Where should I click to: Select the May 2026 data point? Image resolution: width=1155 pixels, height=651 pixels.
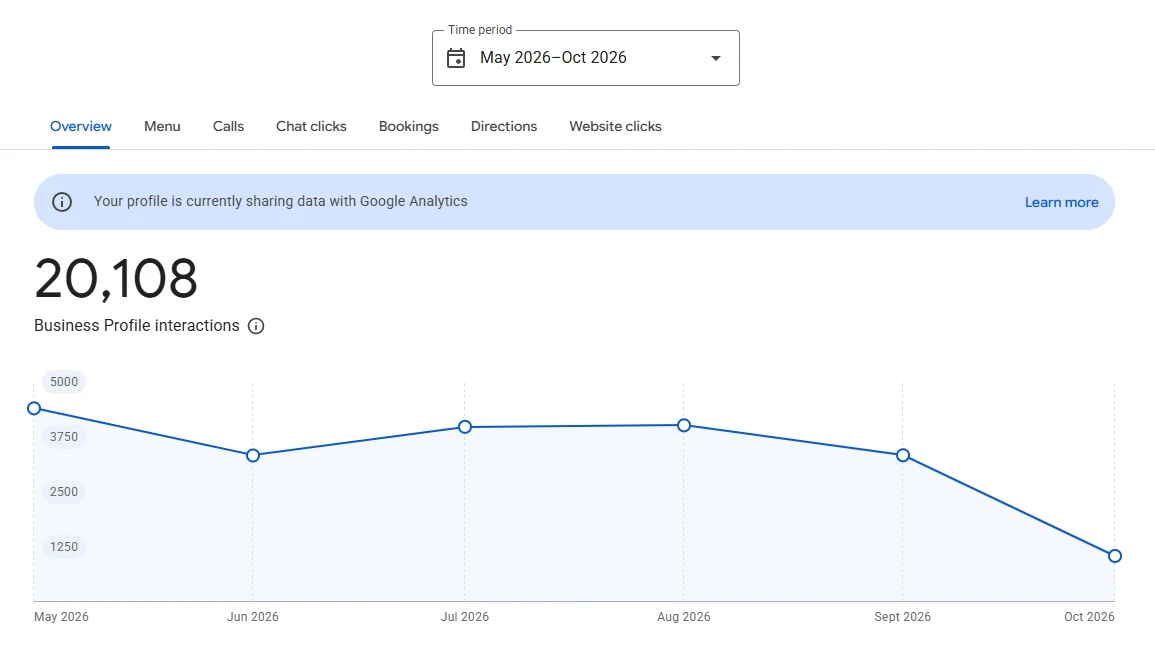tap(34, 408)
